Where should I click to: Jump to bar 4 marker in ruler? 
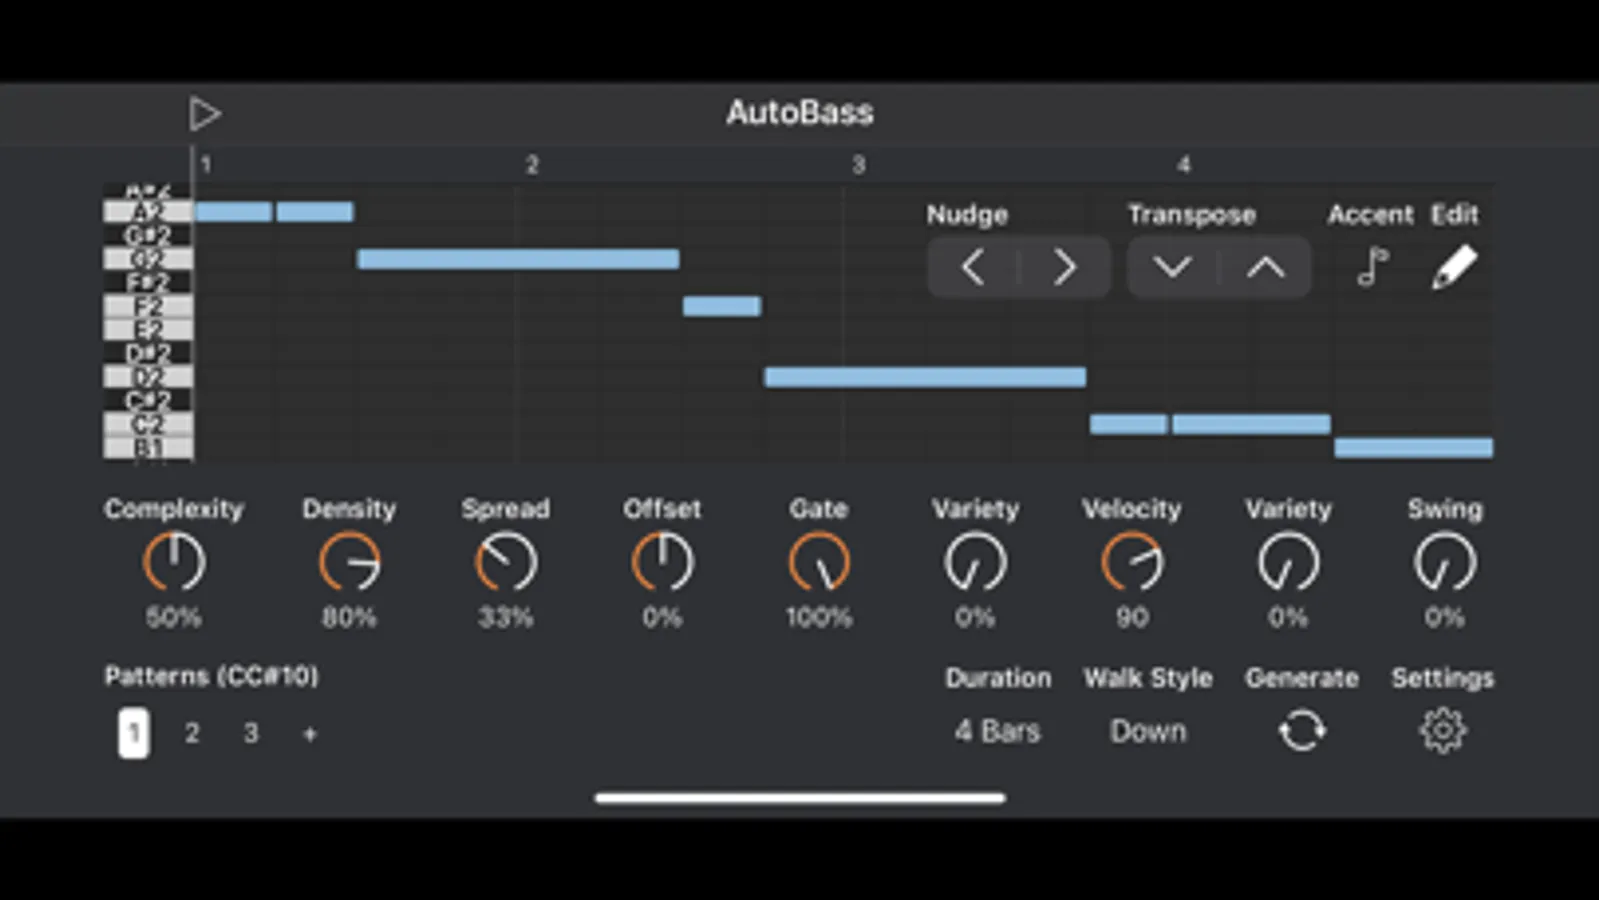[1184, 165]
